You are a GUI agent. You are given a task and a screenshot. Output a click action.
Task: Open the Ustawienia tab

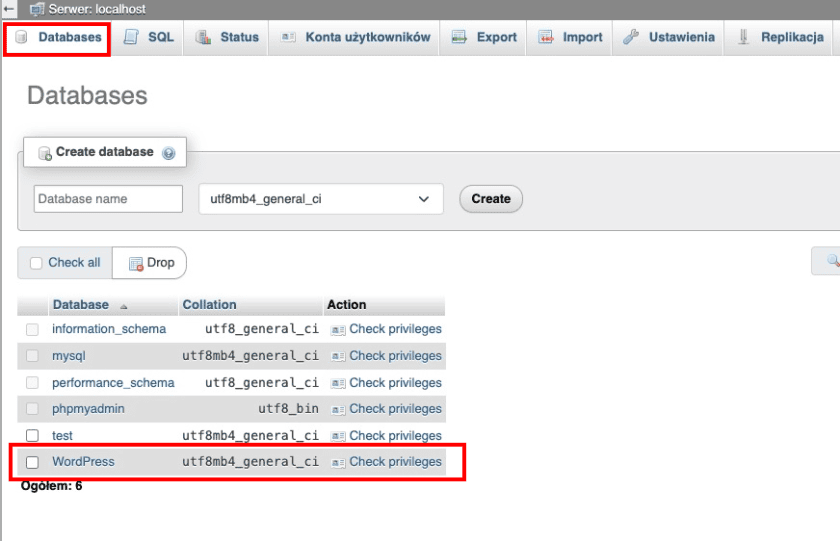coord(669,37)
